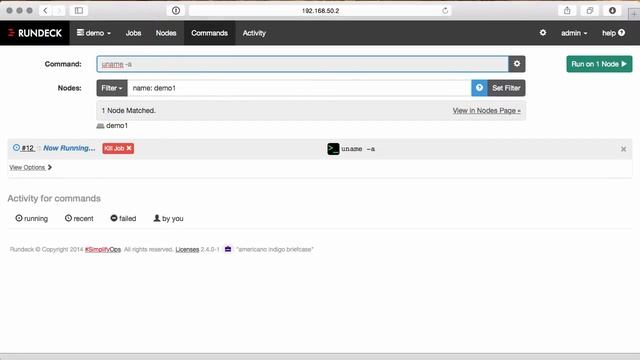640x360 pixels.
Task: Open the browser downloads icon
Action: (612, 11)
